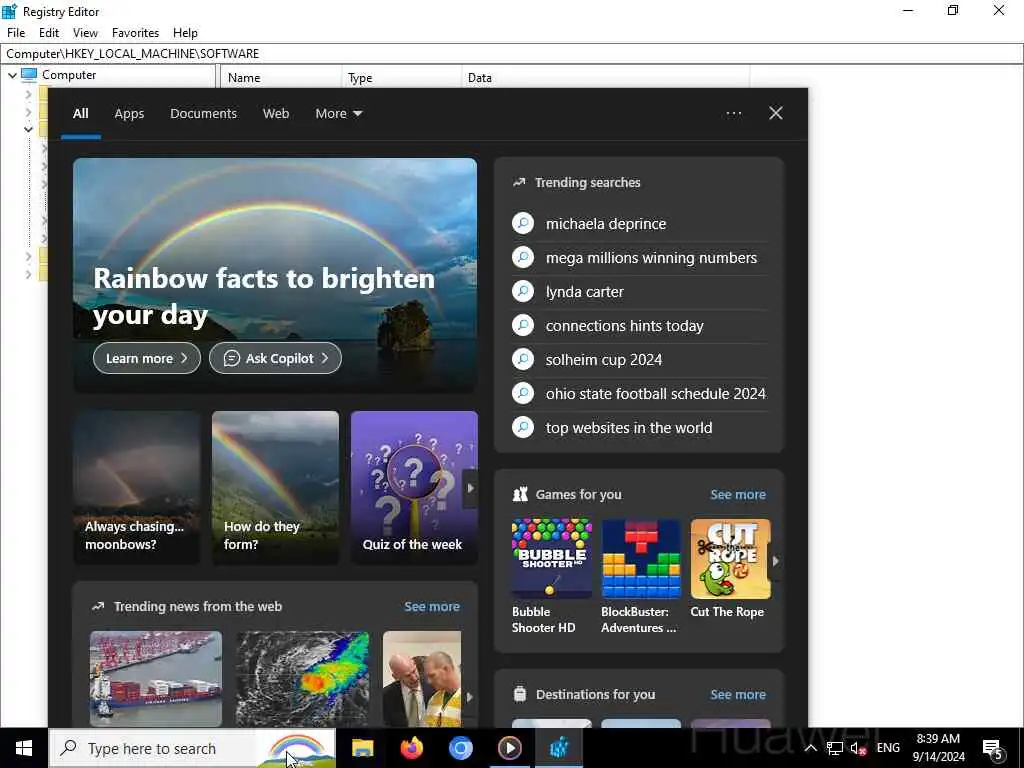Image resolution: width=1024 pixels, height=768 pixels.
Task: Open the Edit menu in Registry Editor
Action: (x=49, y=33)
